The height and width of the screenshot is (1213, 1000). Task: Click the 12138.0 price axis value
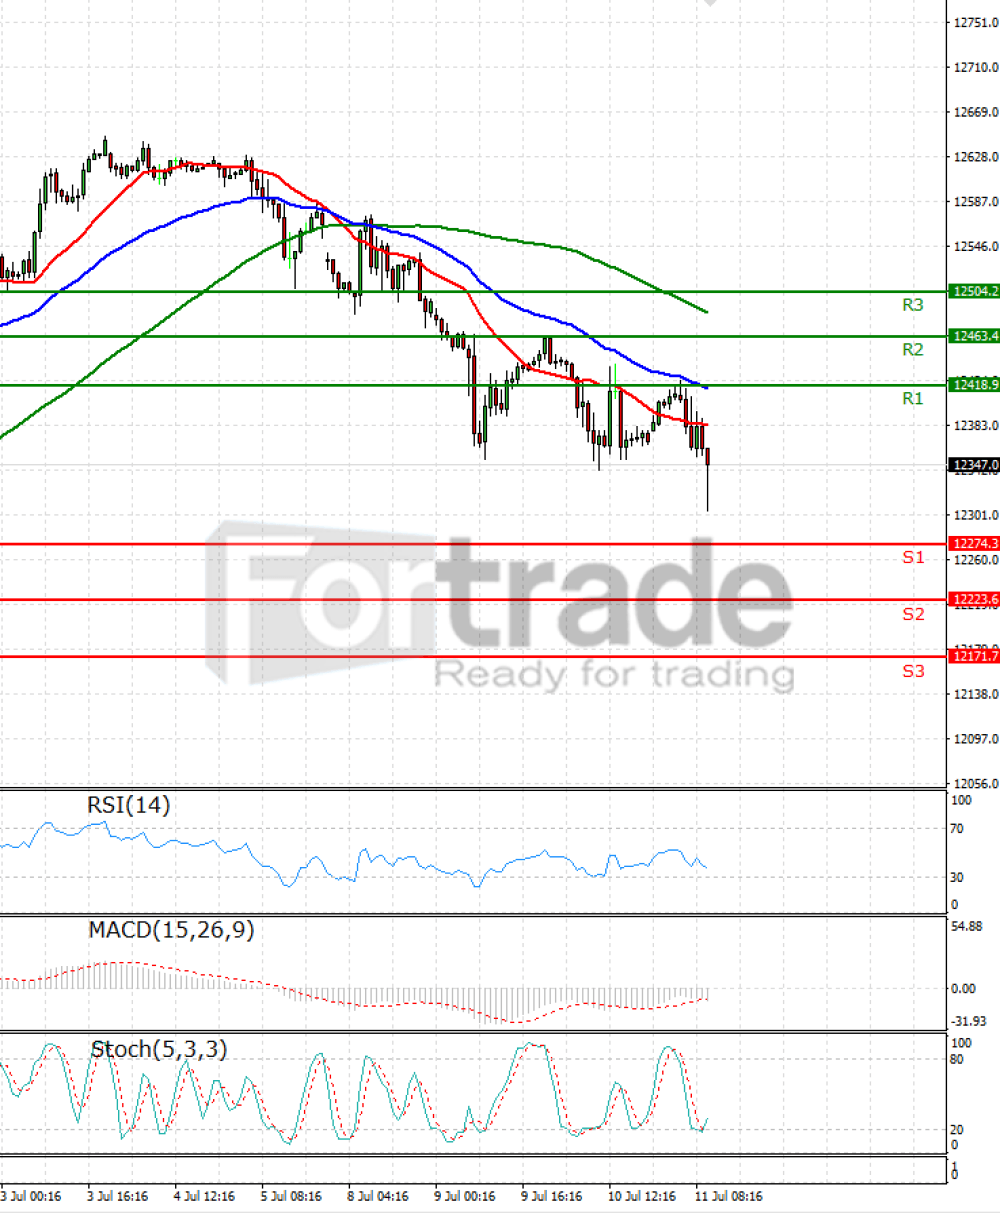[x=976, y=694]
